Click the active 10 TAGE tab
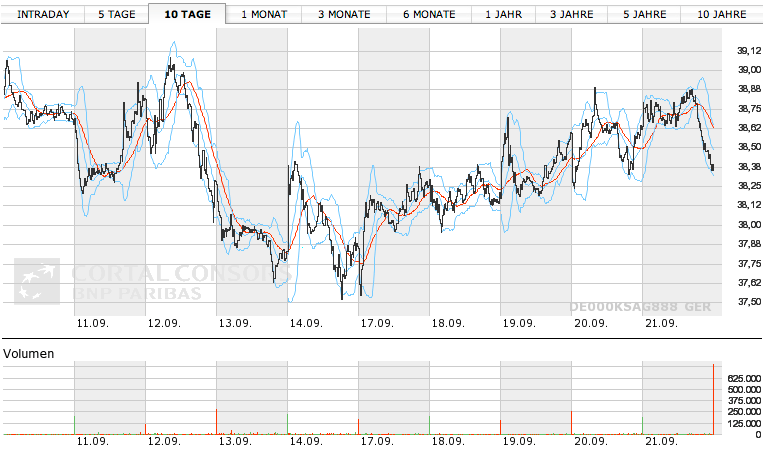 point(187,14)
